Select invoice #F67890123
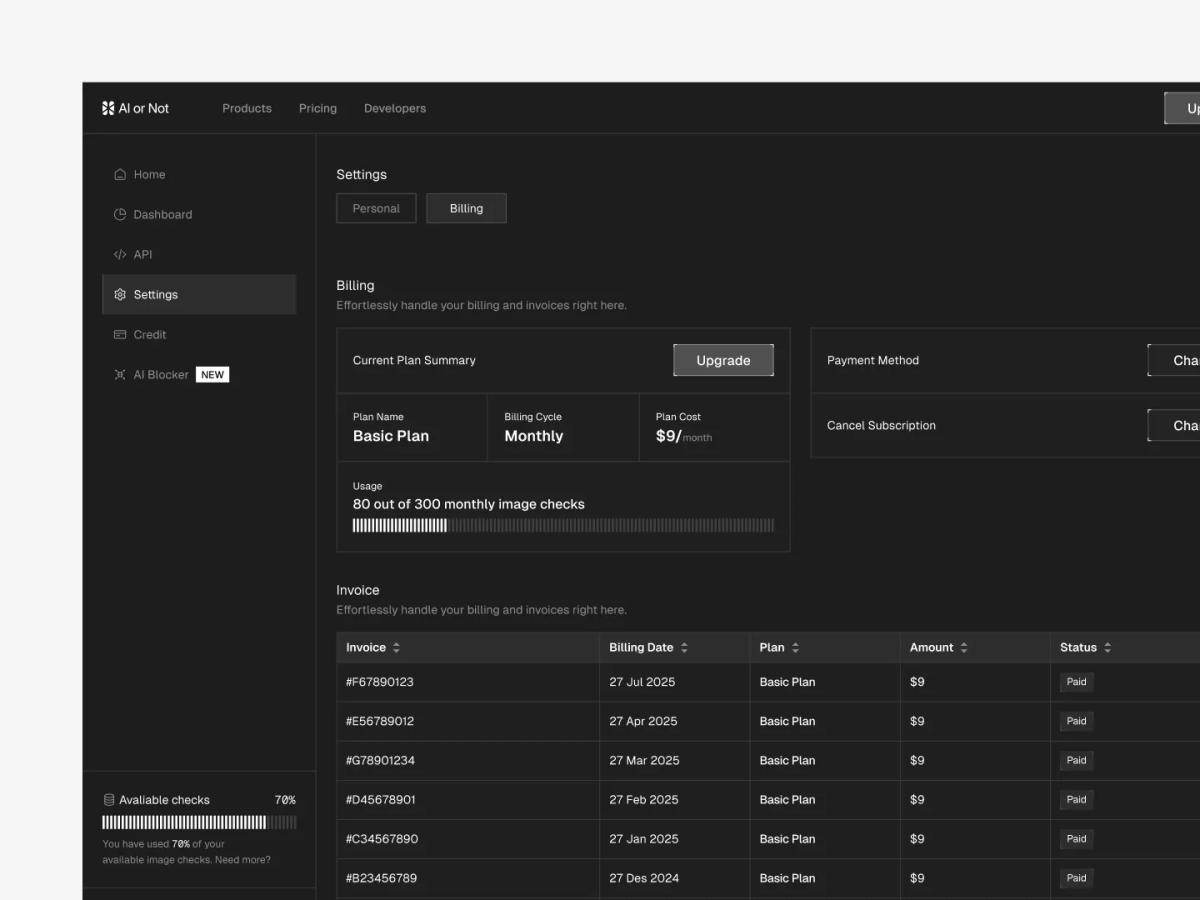1200x900 pixels. click(380, 682)
